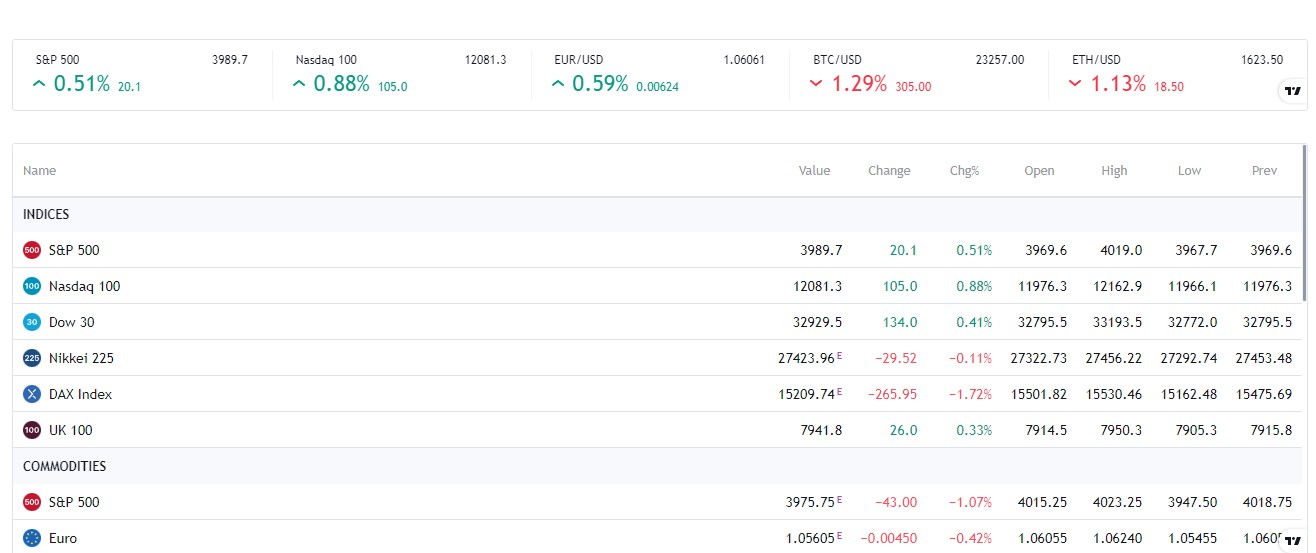Click the Euro flag icon
The width and height of the screenshot is (1316, 553).
[x=32, y=538]
